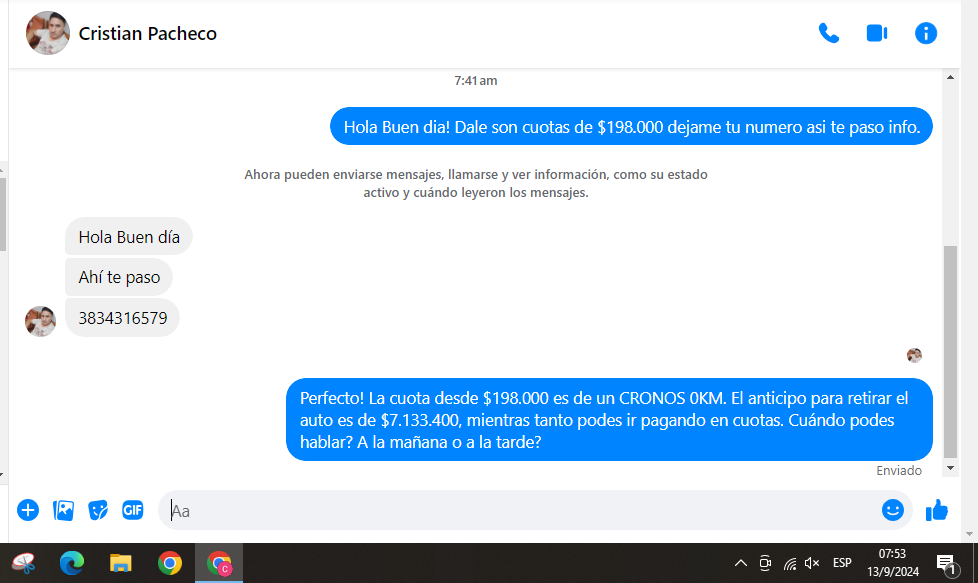Send a thumbs-up like
This screenshot has height=583, width=978.
tap(936, 510)
